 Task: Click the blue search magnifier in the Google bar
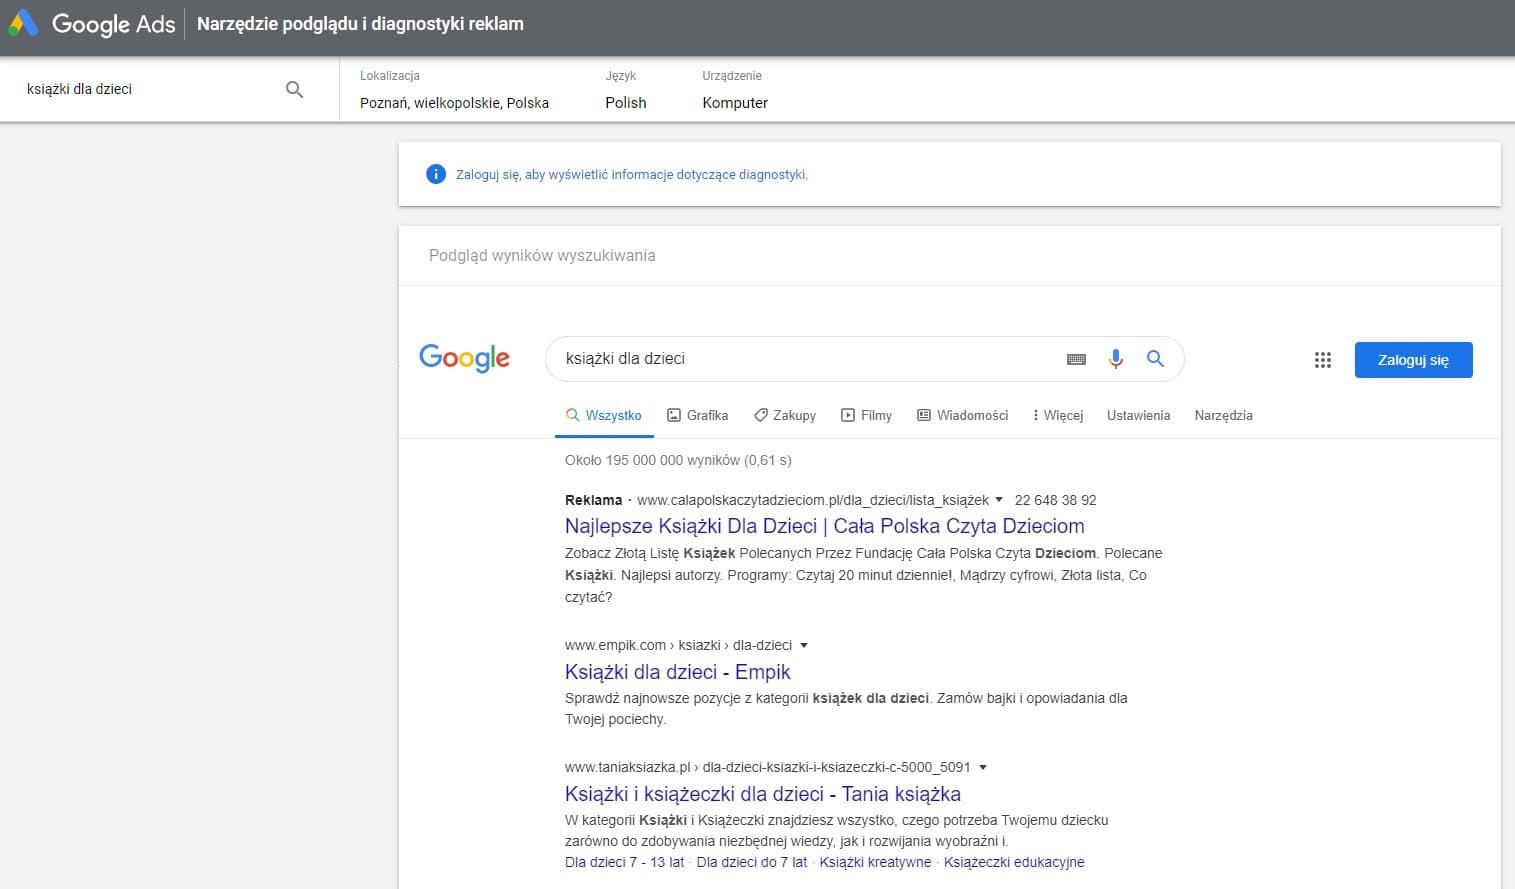tap(1155, 358)
